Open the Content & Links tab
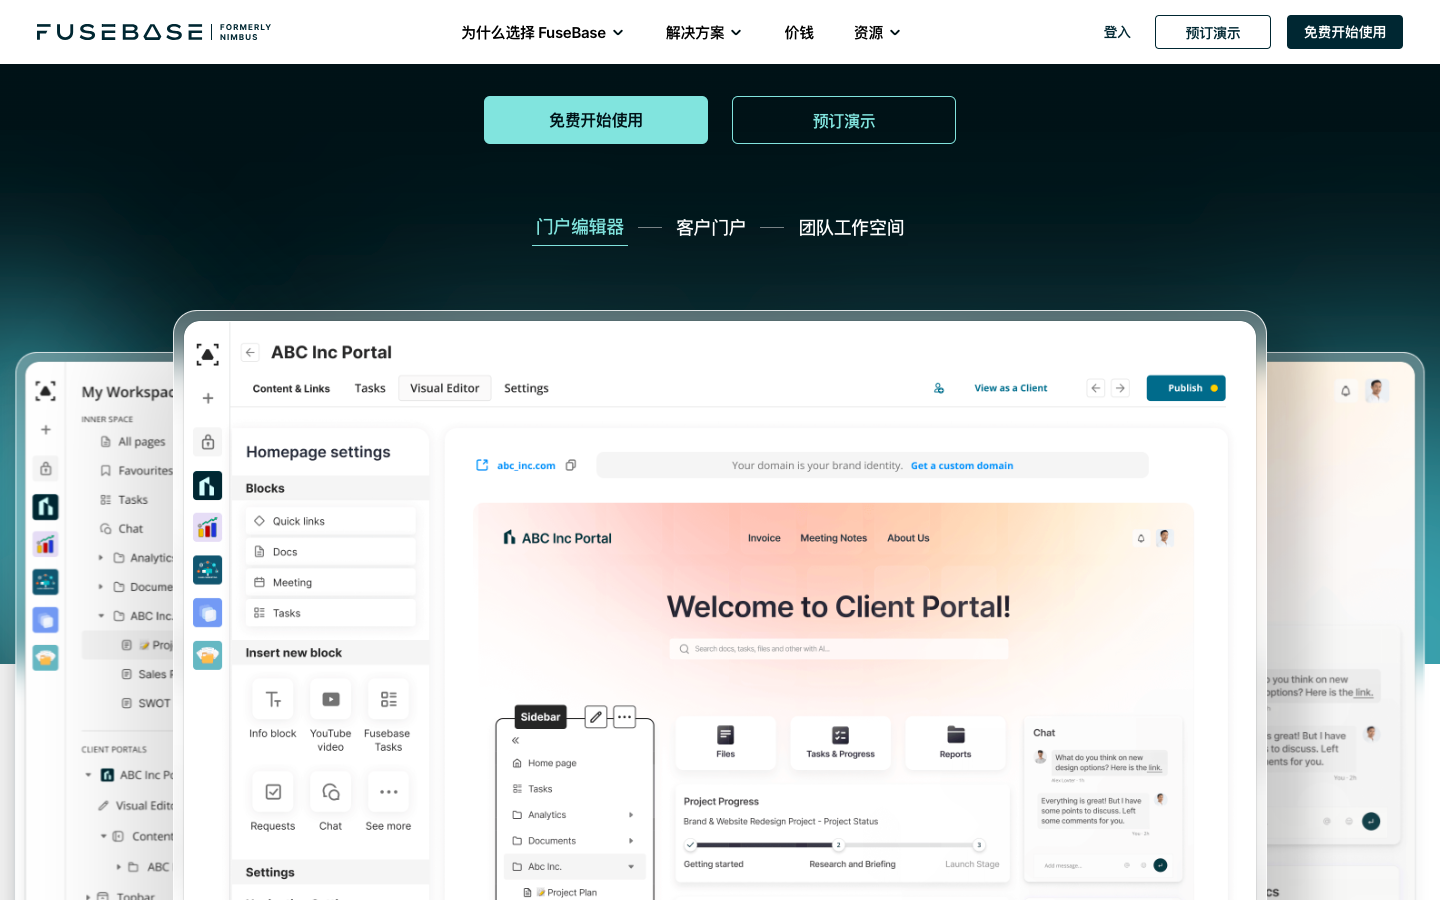 pos(291,388)
